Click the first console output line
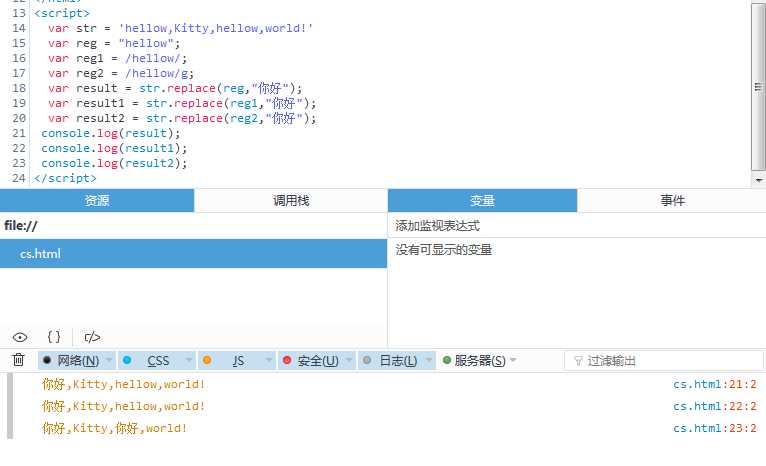 click(123, 384)
